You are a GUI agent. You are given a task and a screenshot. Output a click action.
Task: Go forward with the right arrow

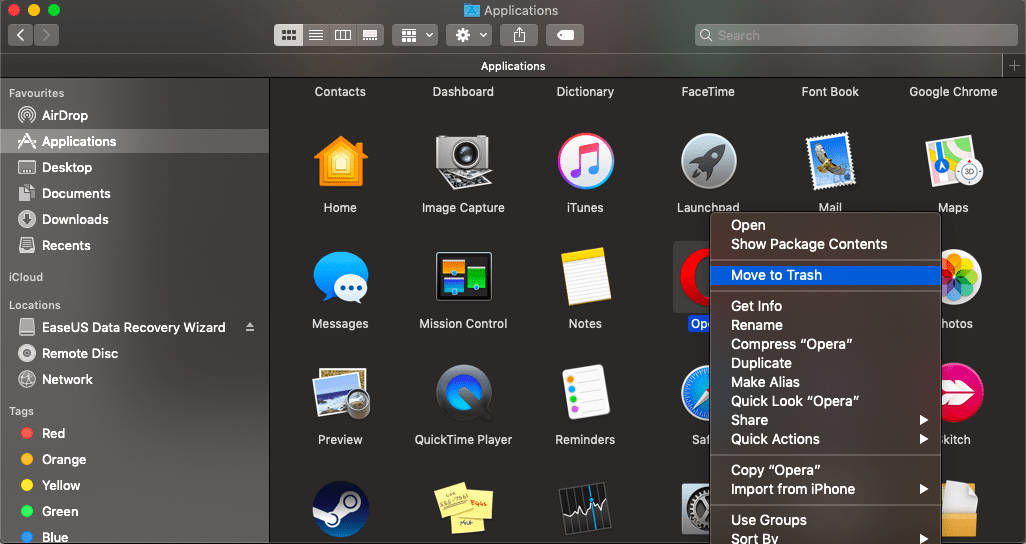coord(46,35)
